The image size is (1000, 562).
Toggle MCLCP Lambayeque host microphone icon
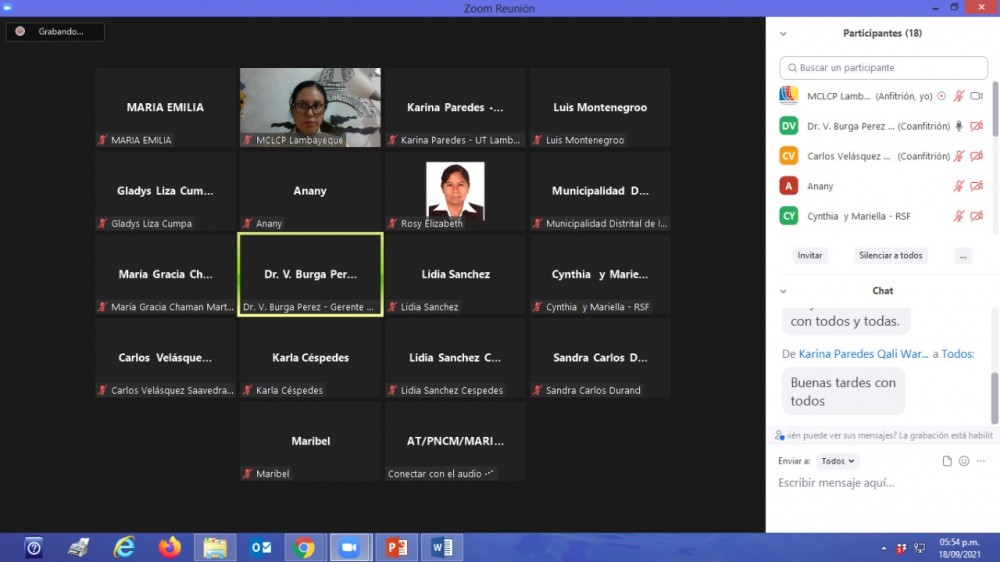pos(958,96)
